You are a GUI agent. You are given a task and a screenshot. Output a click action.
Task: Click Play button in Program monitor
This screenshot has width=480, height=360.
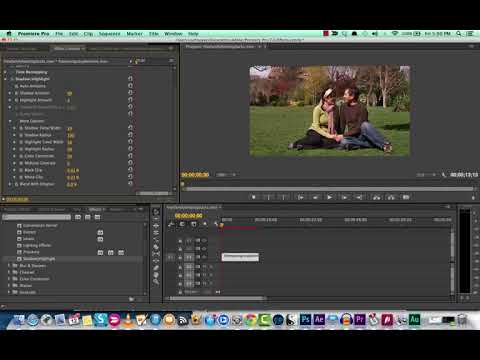(329, 197)
